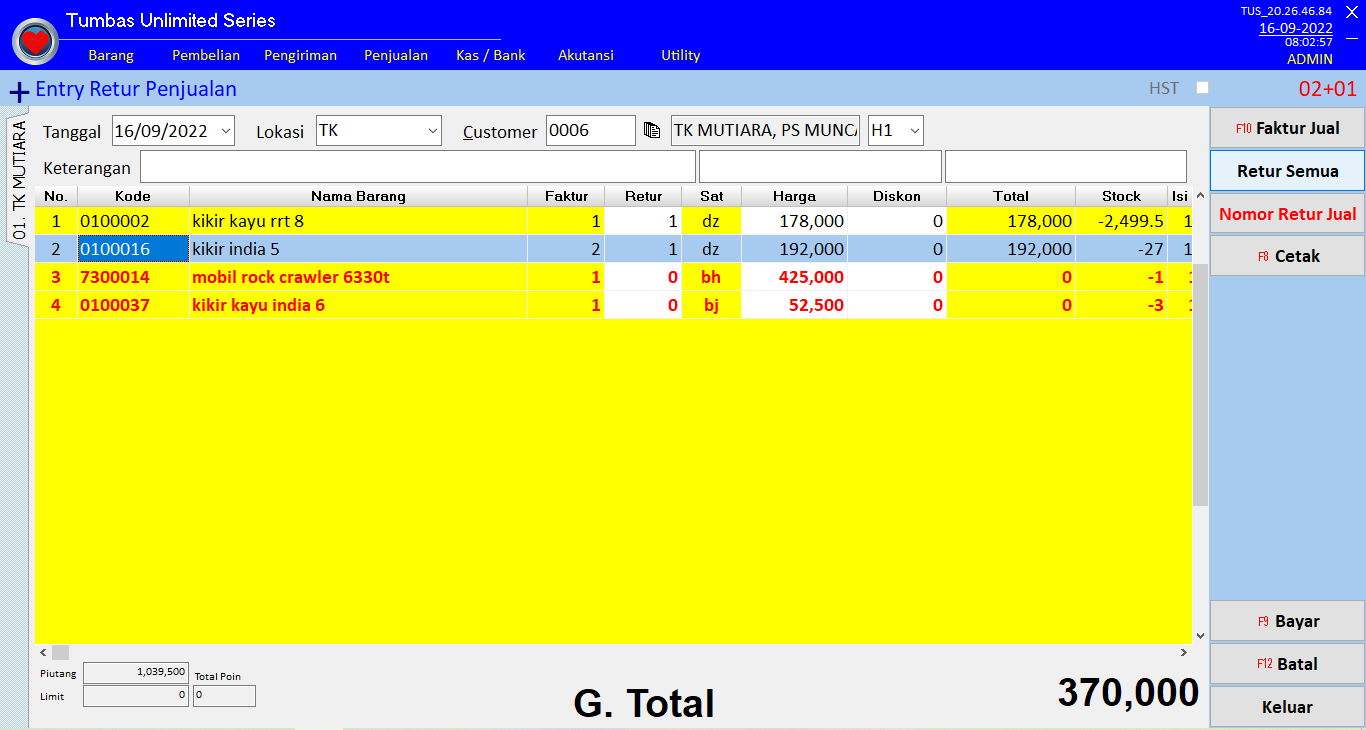1366x730 pixels.
Task: Select the 01. TK MUTIARA vertical tab
Action: click(19, 180)
